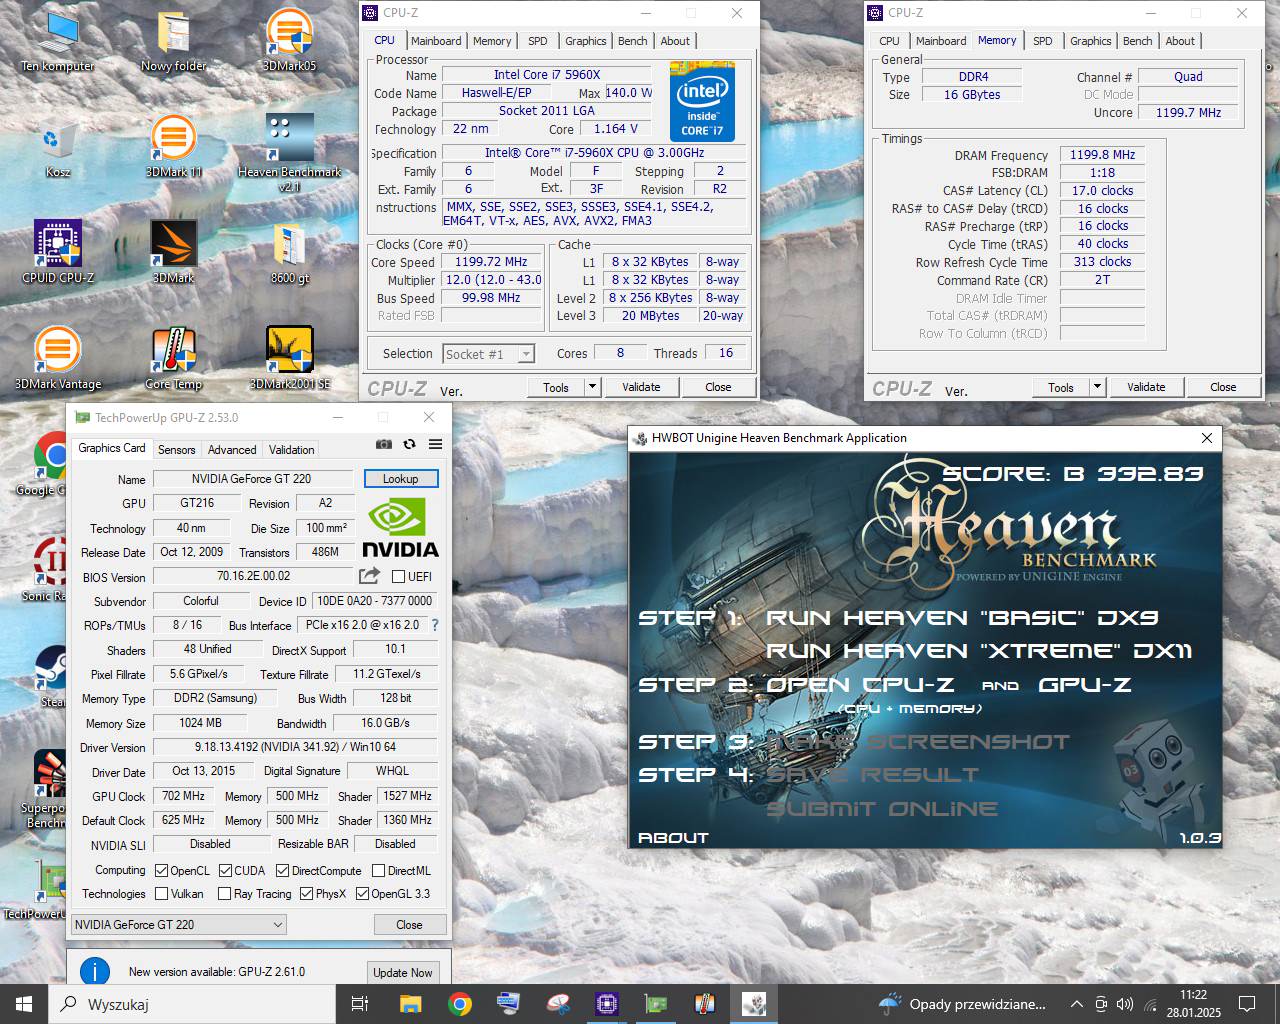Toggle the DirectML checkbox

point(376,871)
